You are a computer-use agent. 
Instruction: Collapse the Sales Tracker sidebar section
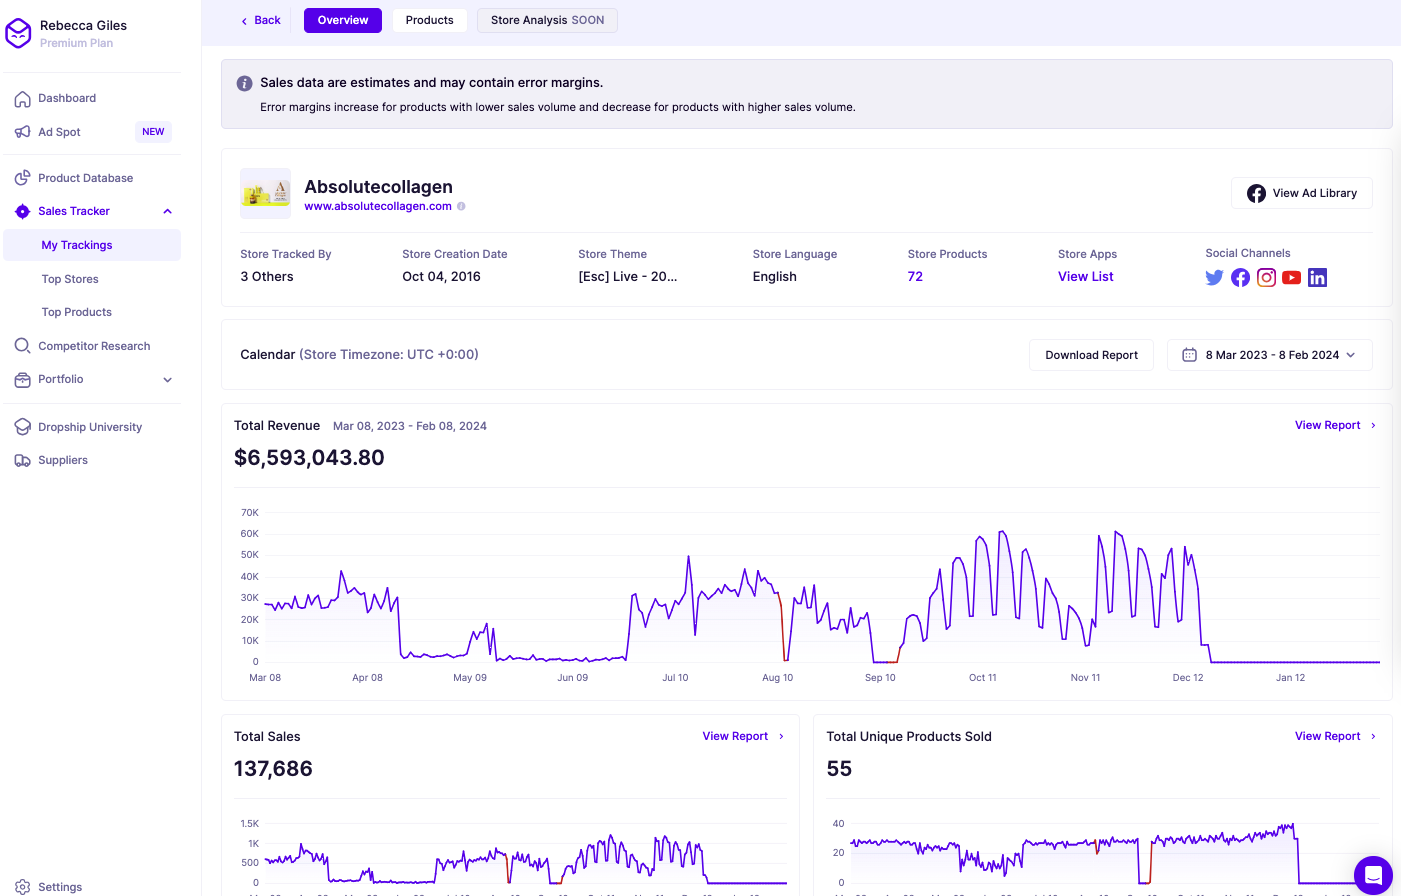(x=168, y=211)
